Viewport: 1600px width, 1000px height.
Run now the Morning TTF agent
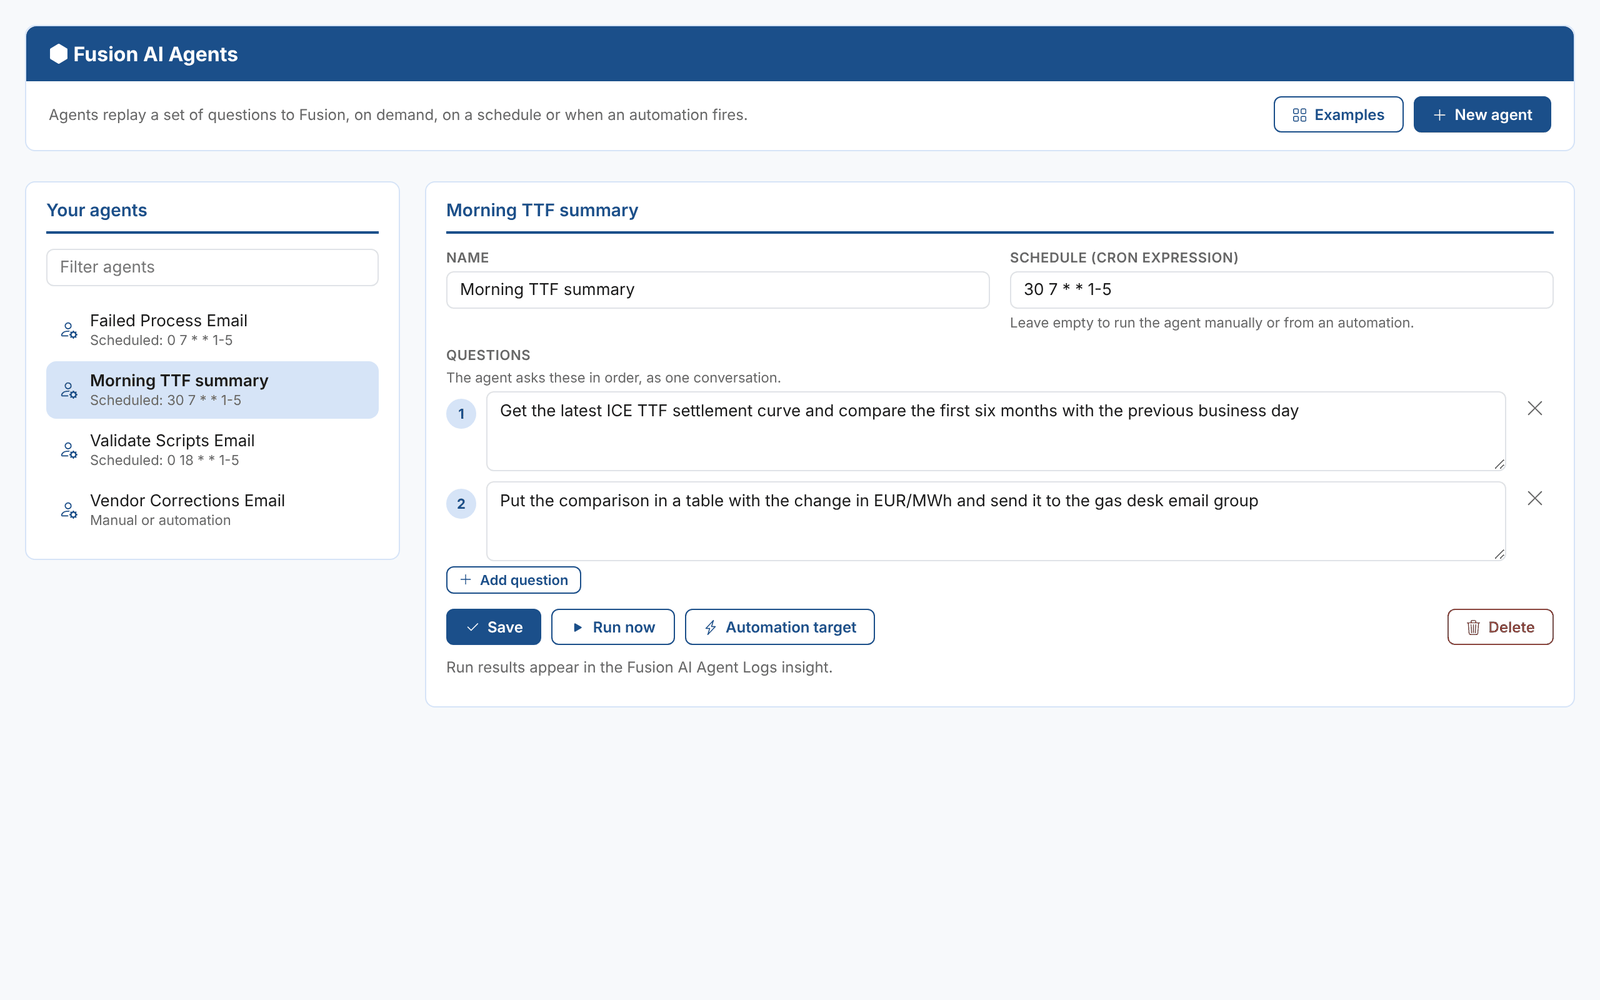[613, 627]
